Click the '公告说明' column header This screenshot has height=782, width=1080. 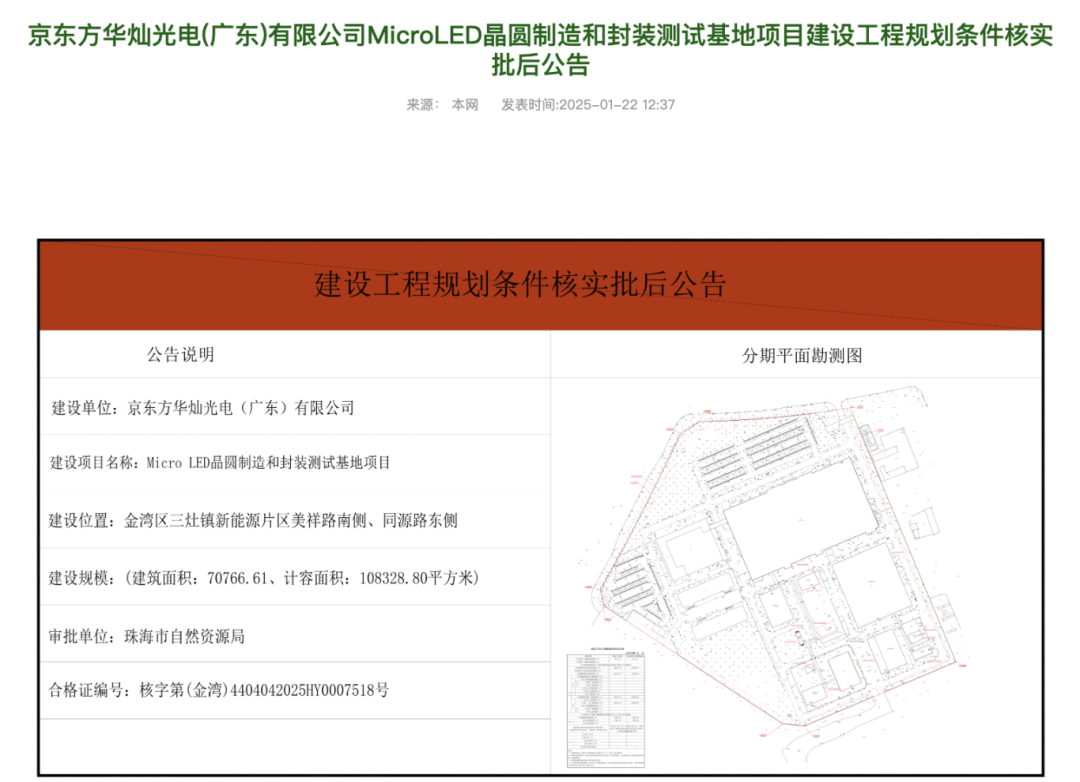pyautogui.click(x=180, y=355)
